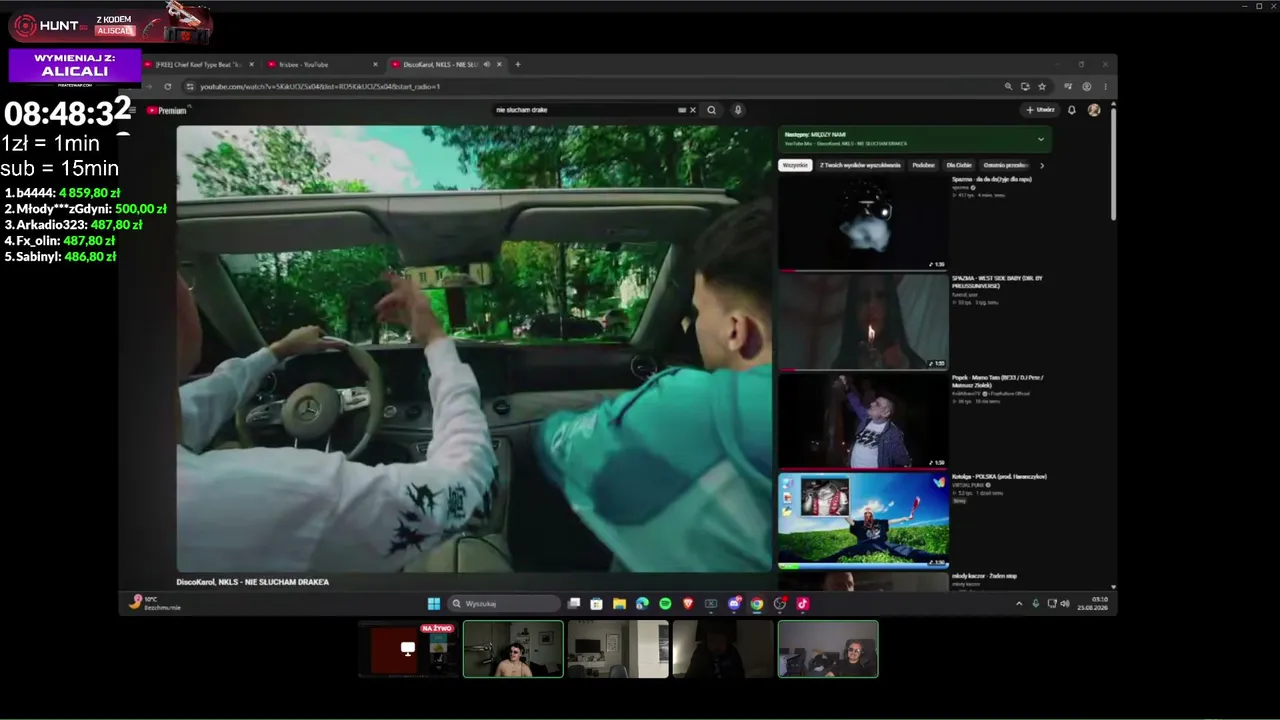
Task: Open the 'Kotolga - POLSKA' title link
Action: [x=999, y=476]
